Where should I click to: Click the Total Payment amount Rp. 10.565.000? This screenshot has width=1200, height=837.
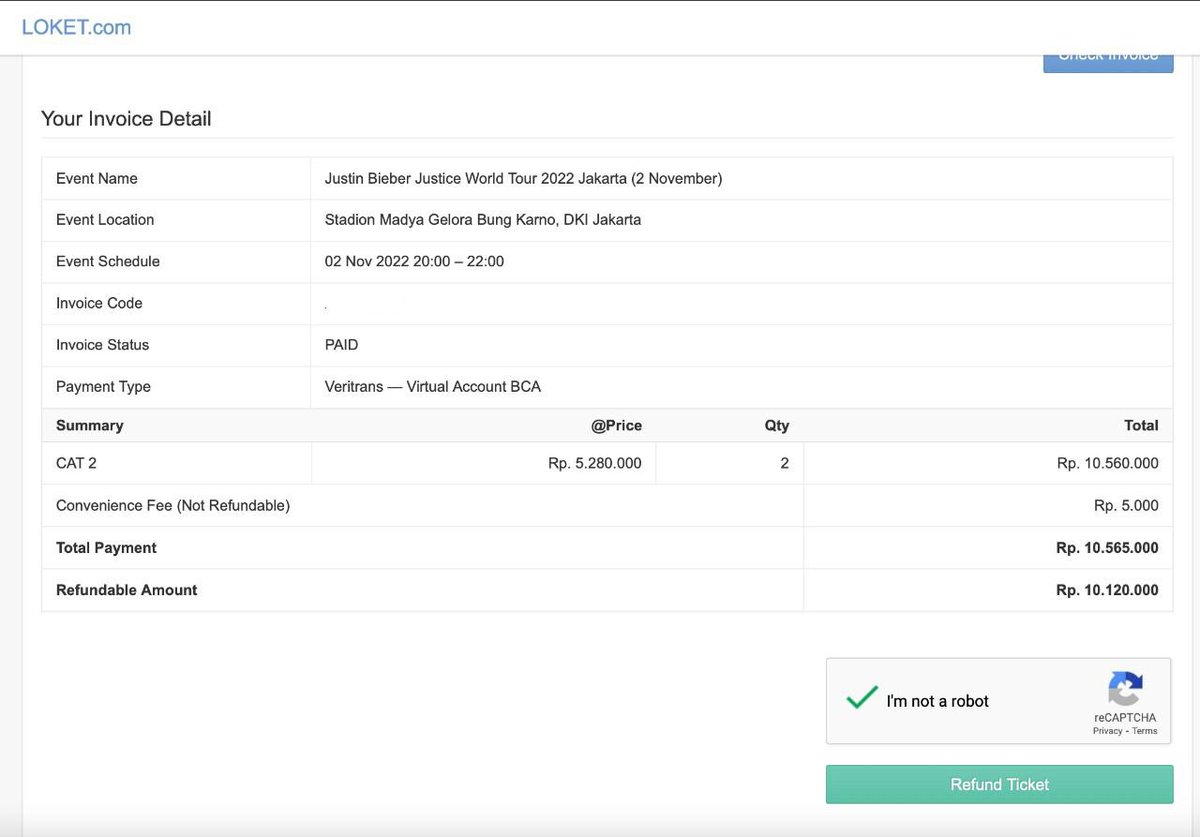tap(1107, 547)
